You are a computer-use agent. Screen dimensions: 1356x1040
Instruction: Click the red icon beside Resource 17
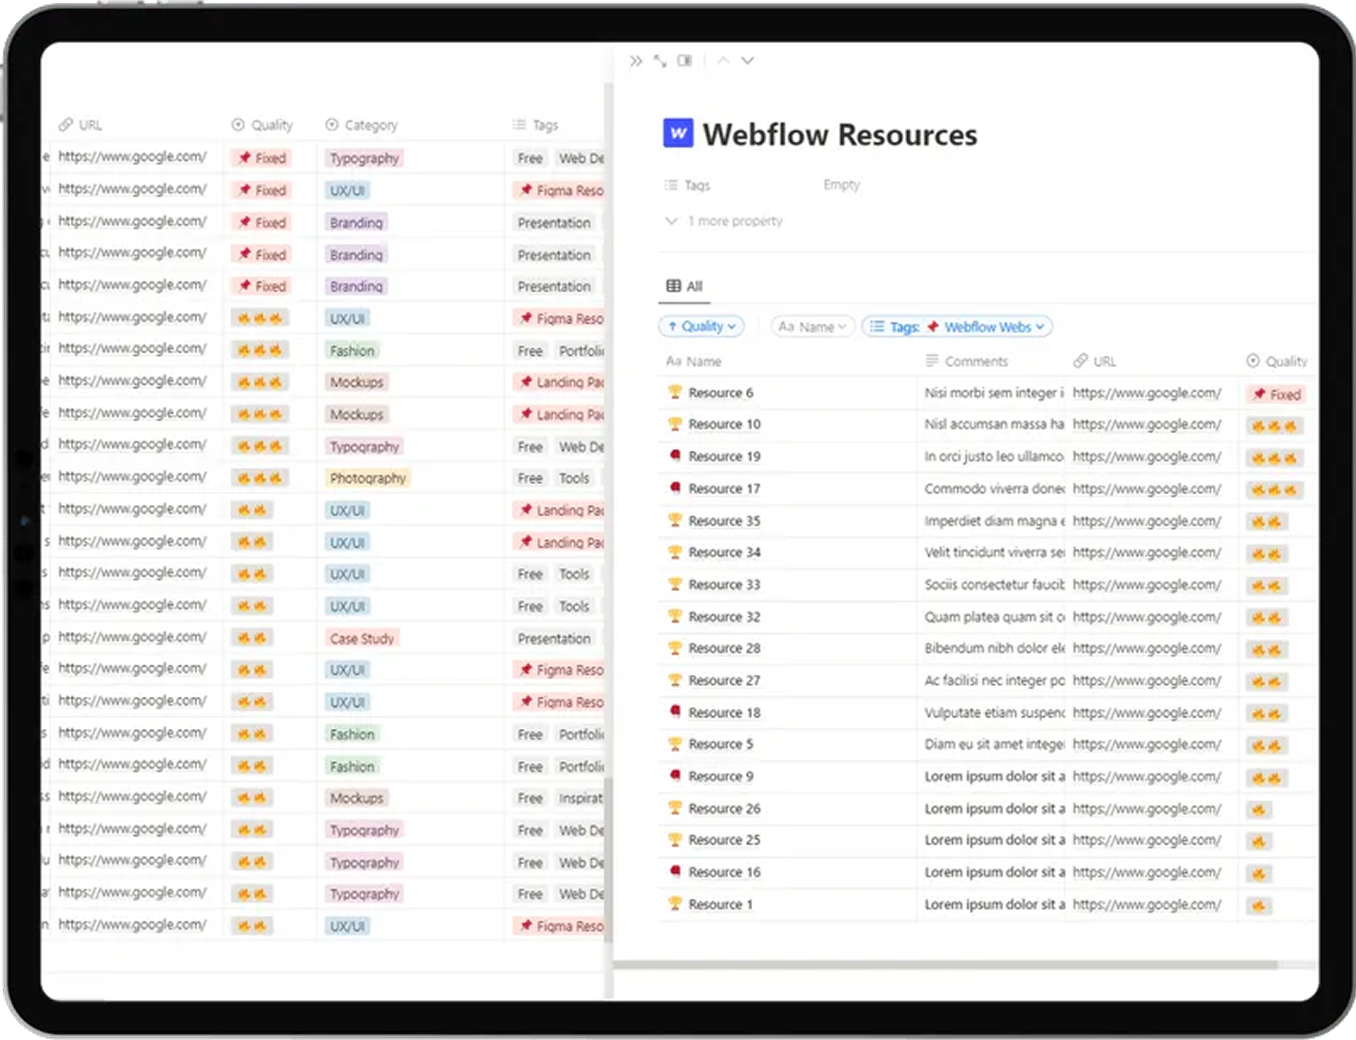tap(675, 488)
